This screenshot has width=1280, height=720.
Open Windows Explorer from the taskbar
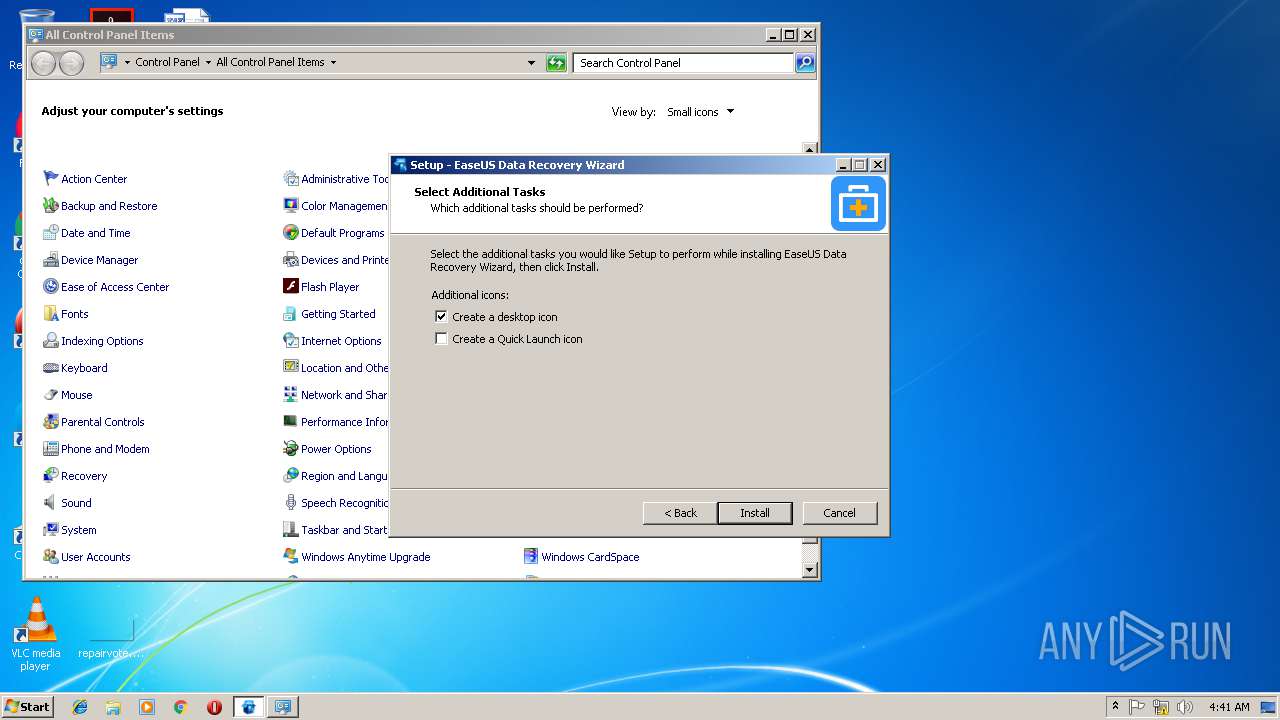[x=113, y=707]
